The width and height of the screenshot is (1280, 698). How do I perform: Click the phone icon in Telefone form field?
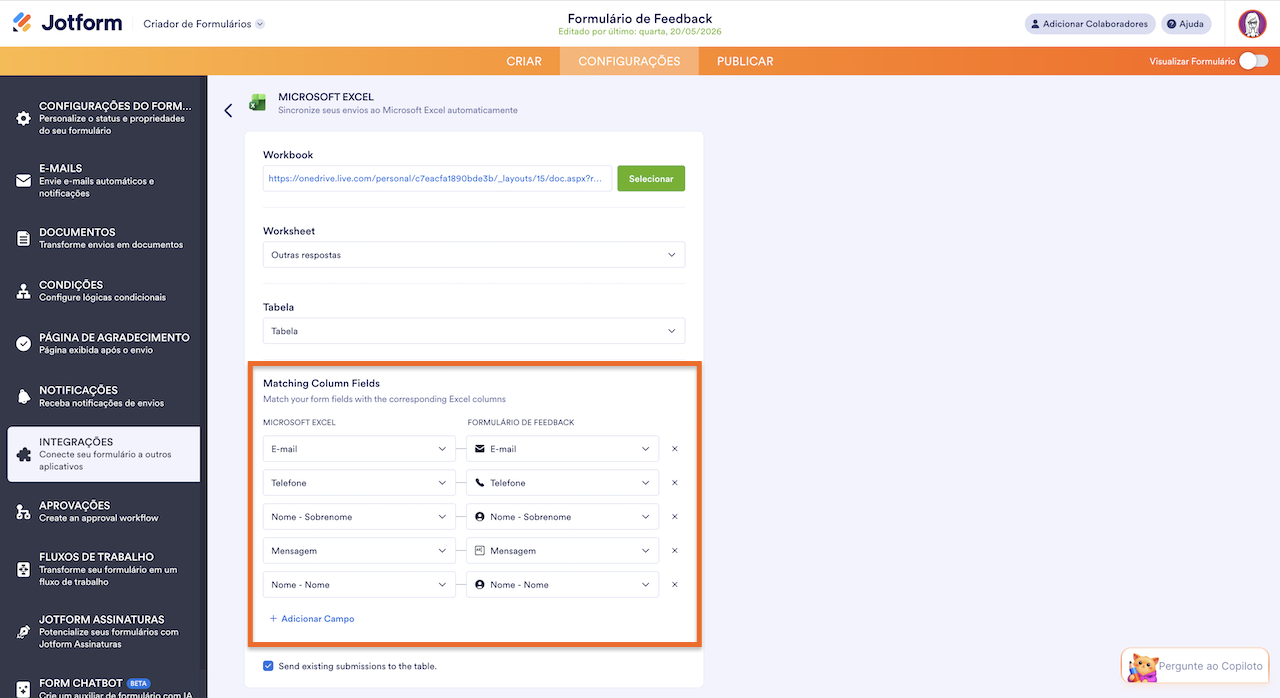[480, 483]
